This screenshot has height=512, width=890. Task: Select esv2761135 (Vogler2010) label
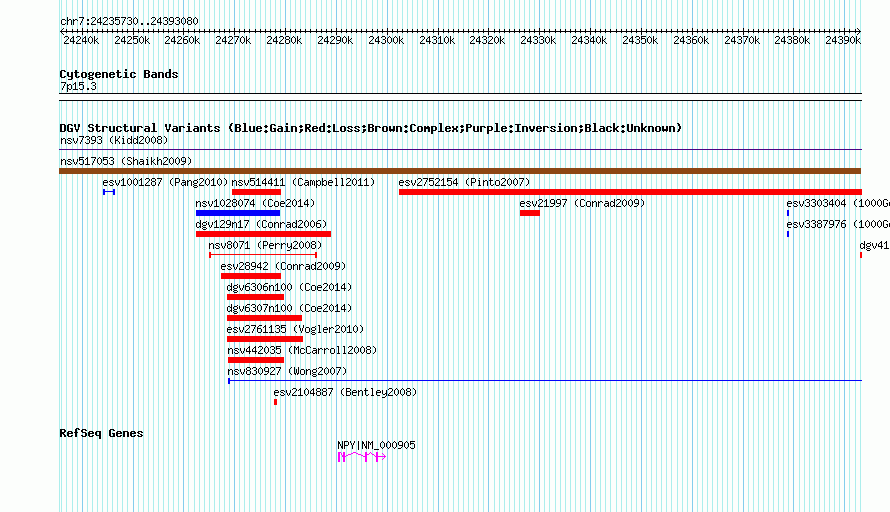(x=295, y=329)
